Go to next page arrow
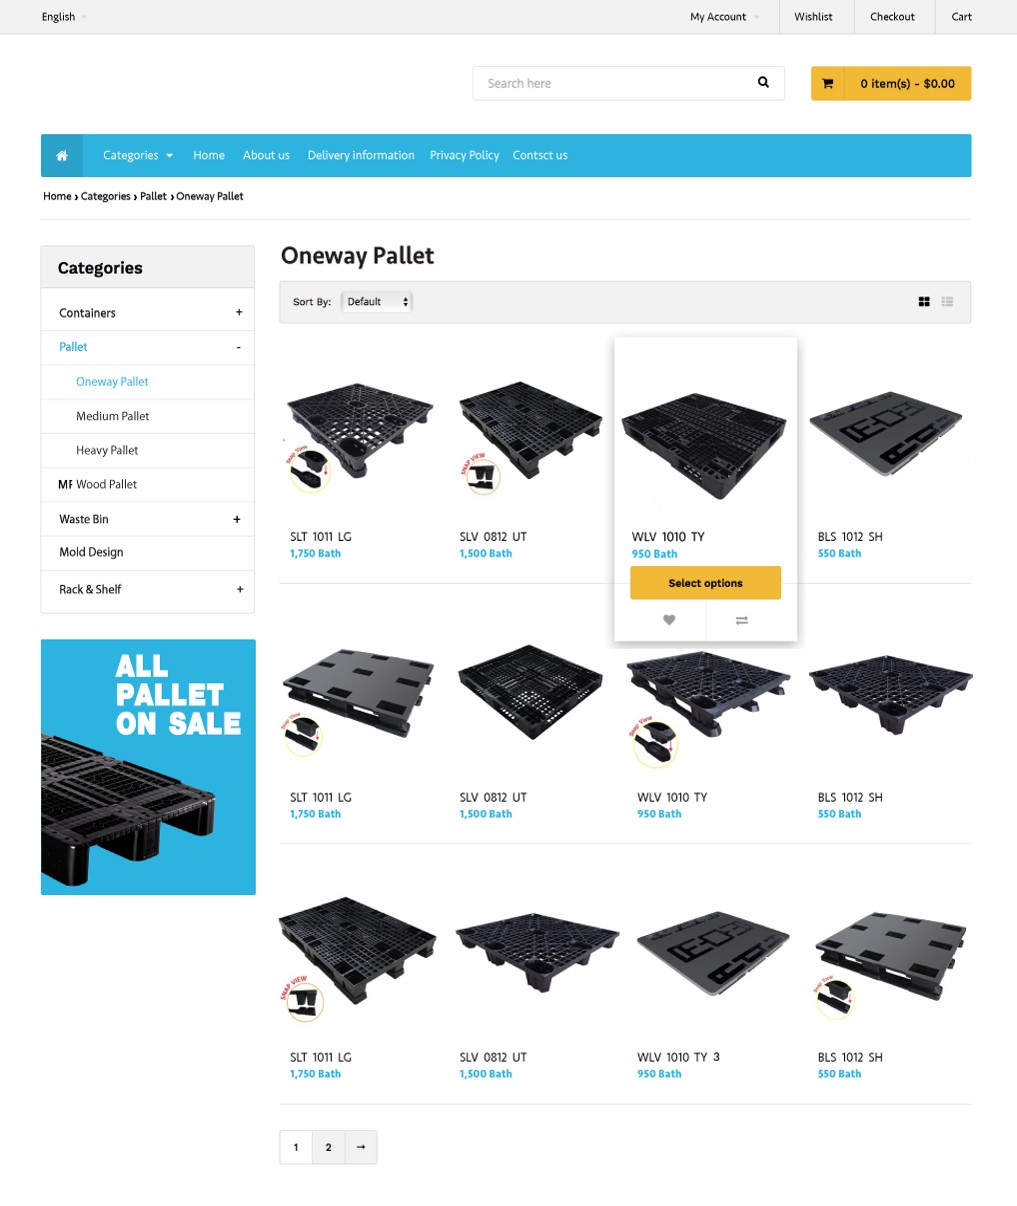 361,1147
